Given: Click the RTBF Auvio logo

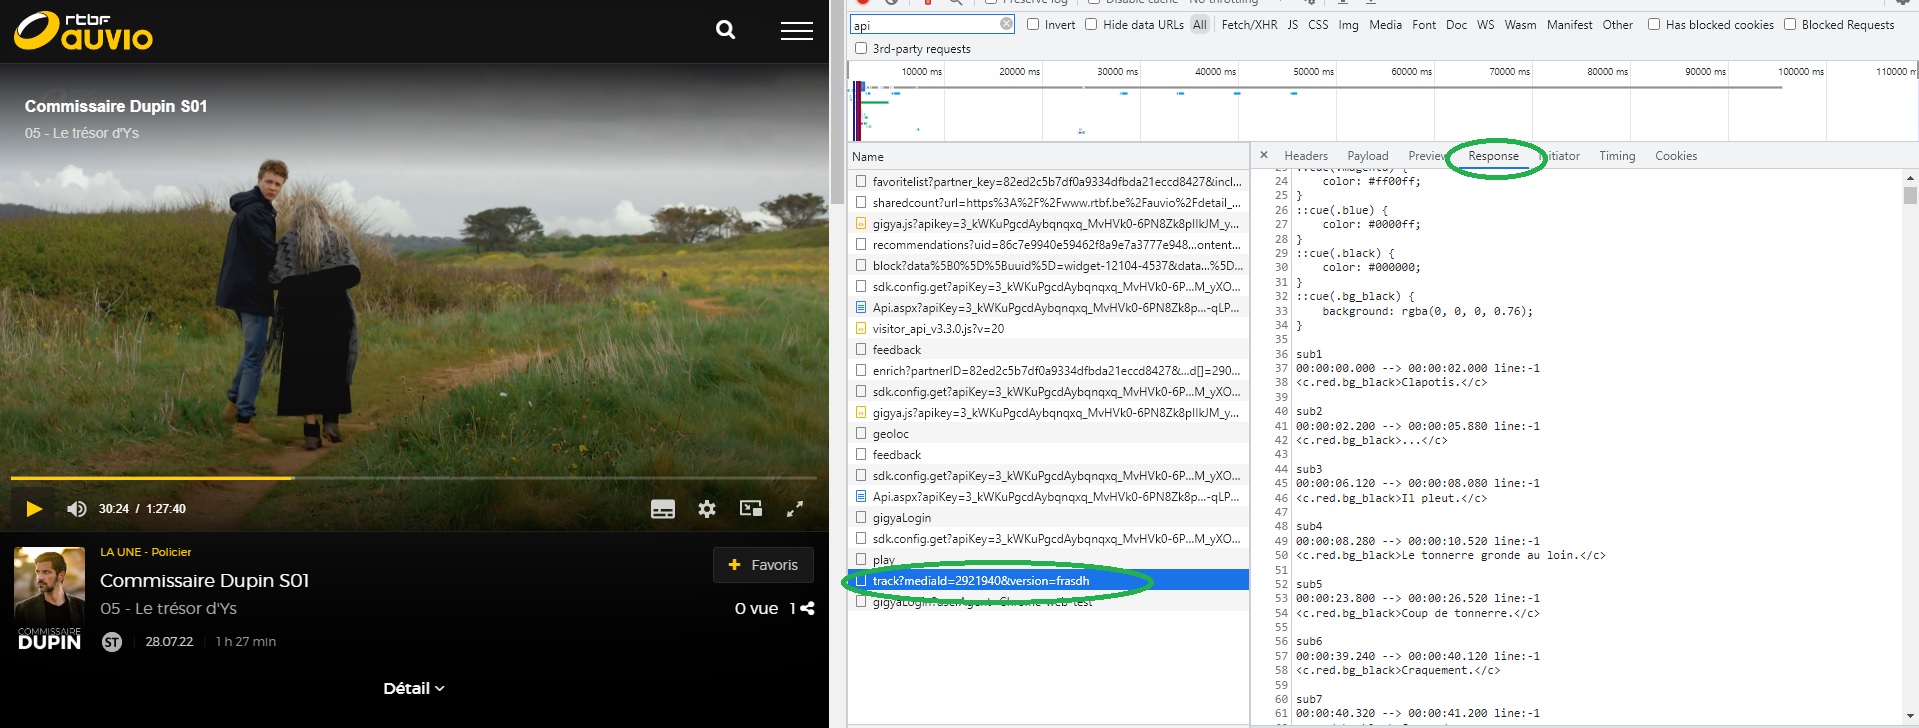Looking at the screenshot, I should [x=83, y=30].
